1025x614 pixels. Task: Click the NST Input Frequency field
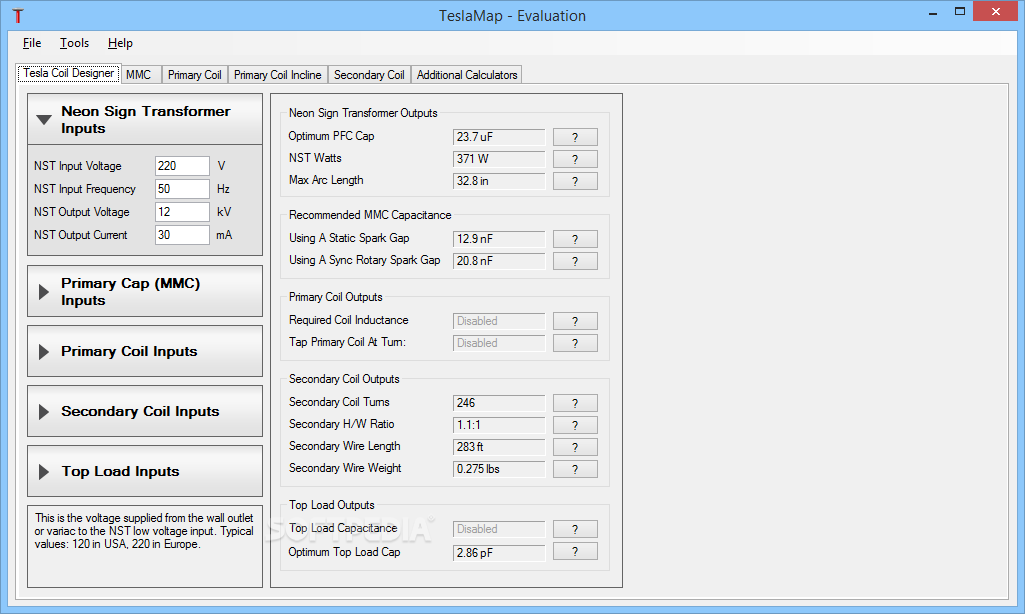[182, 189]
